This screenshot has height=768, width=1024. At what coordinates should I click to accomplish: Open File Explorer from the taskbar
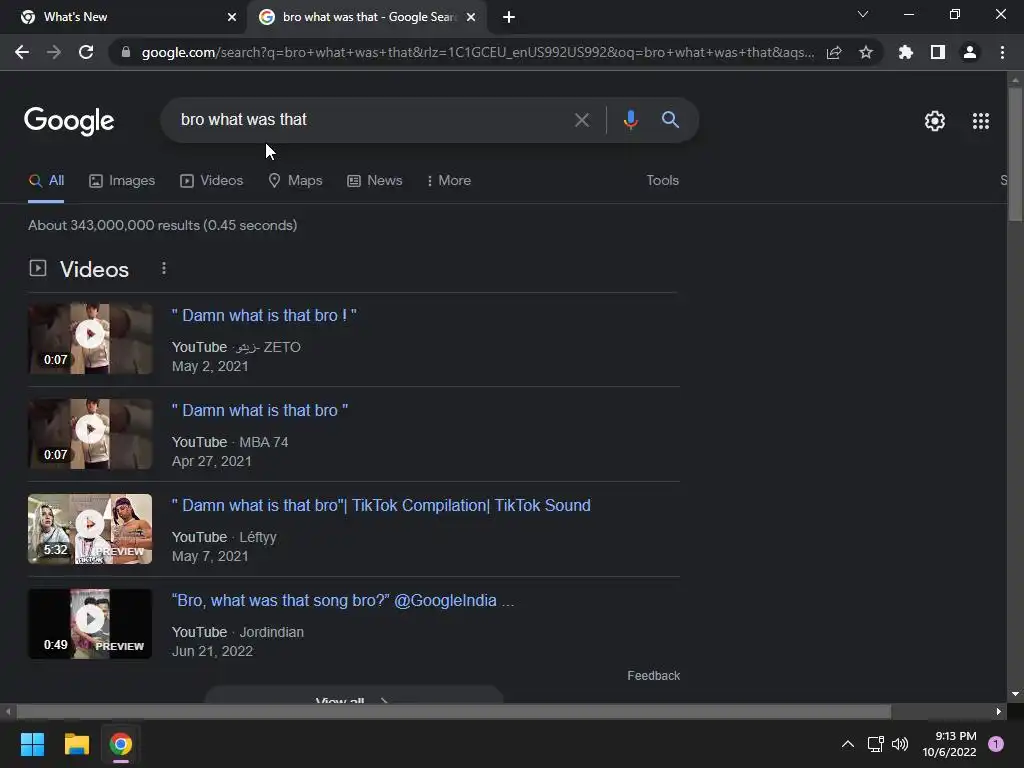[76, 744]
